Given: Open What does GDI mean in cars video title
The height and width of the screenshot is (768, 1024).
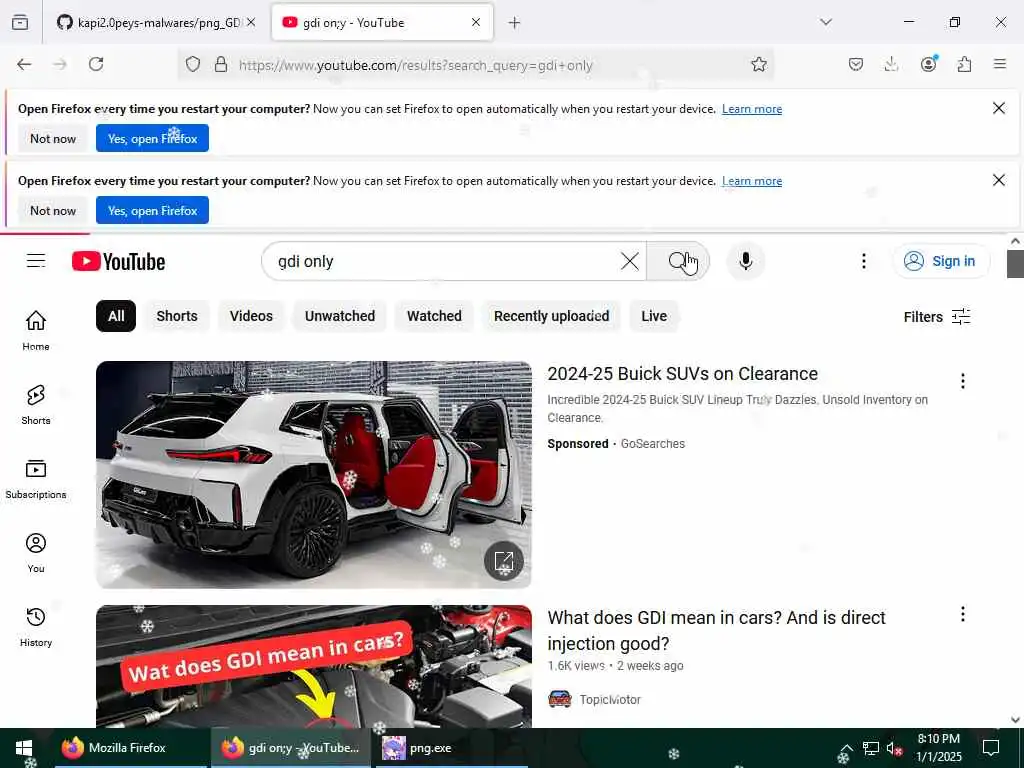Looking at the screenshot, I should (x=716, y=630).
